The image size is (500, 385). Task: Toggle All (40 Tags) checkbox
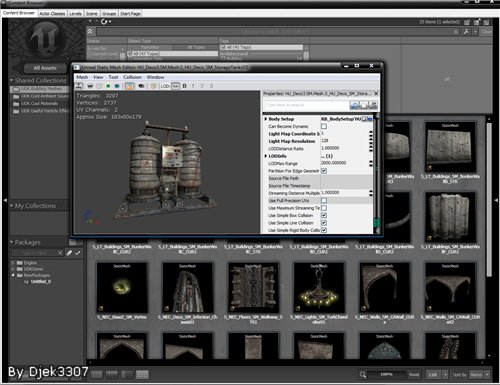[223, 47]
